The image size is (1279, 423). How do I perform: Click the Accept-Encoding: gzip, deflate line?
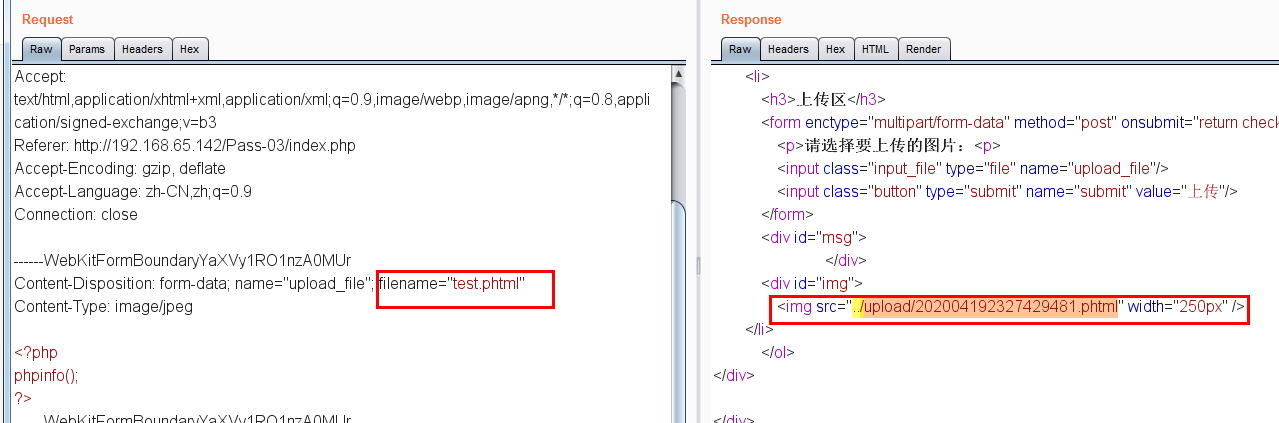point(120,169)
